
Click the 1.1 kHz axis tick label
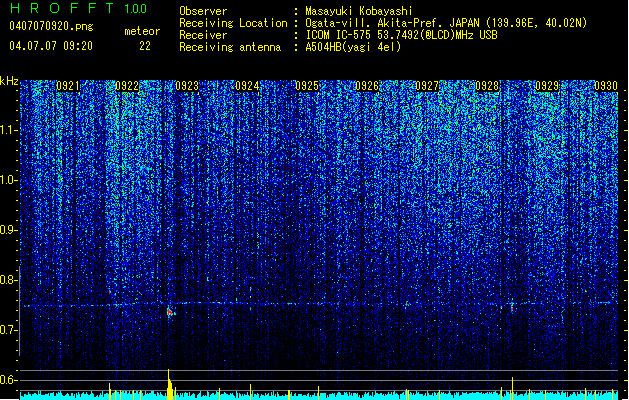point(8,130)
